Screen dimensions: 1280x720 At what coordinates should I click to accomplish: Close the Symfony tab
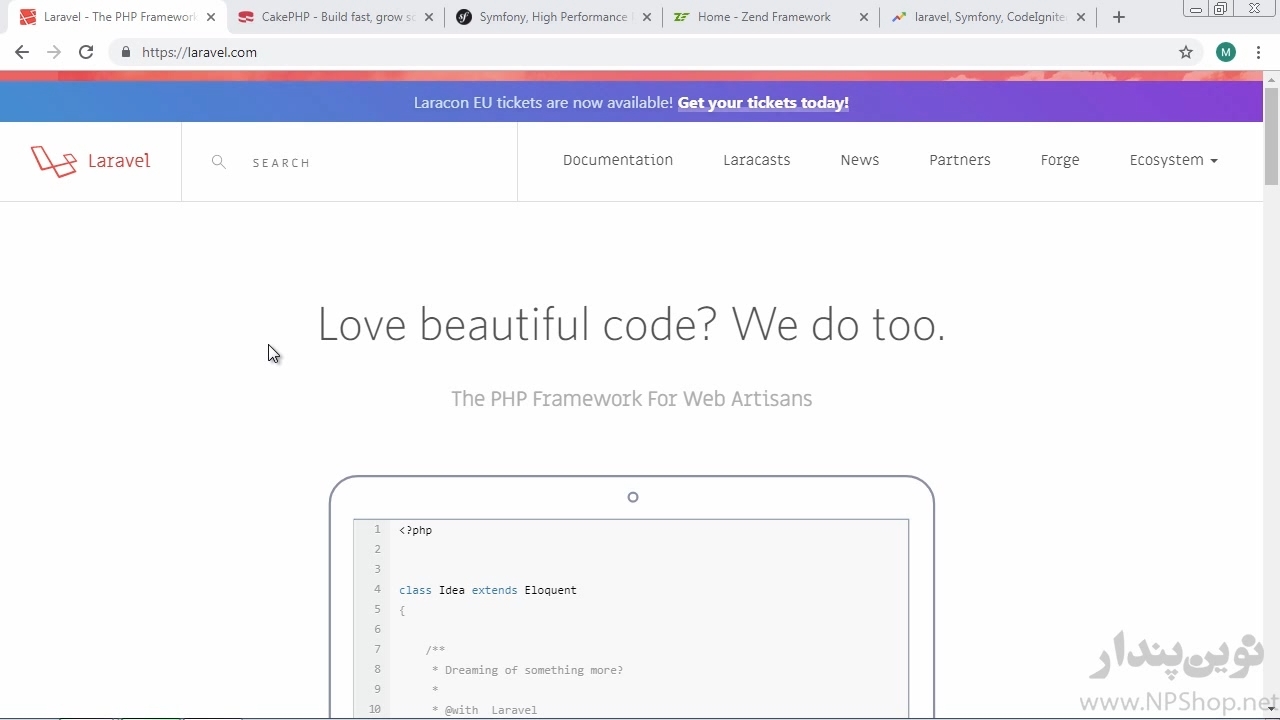[x=646, y=17]
